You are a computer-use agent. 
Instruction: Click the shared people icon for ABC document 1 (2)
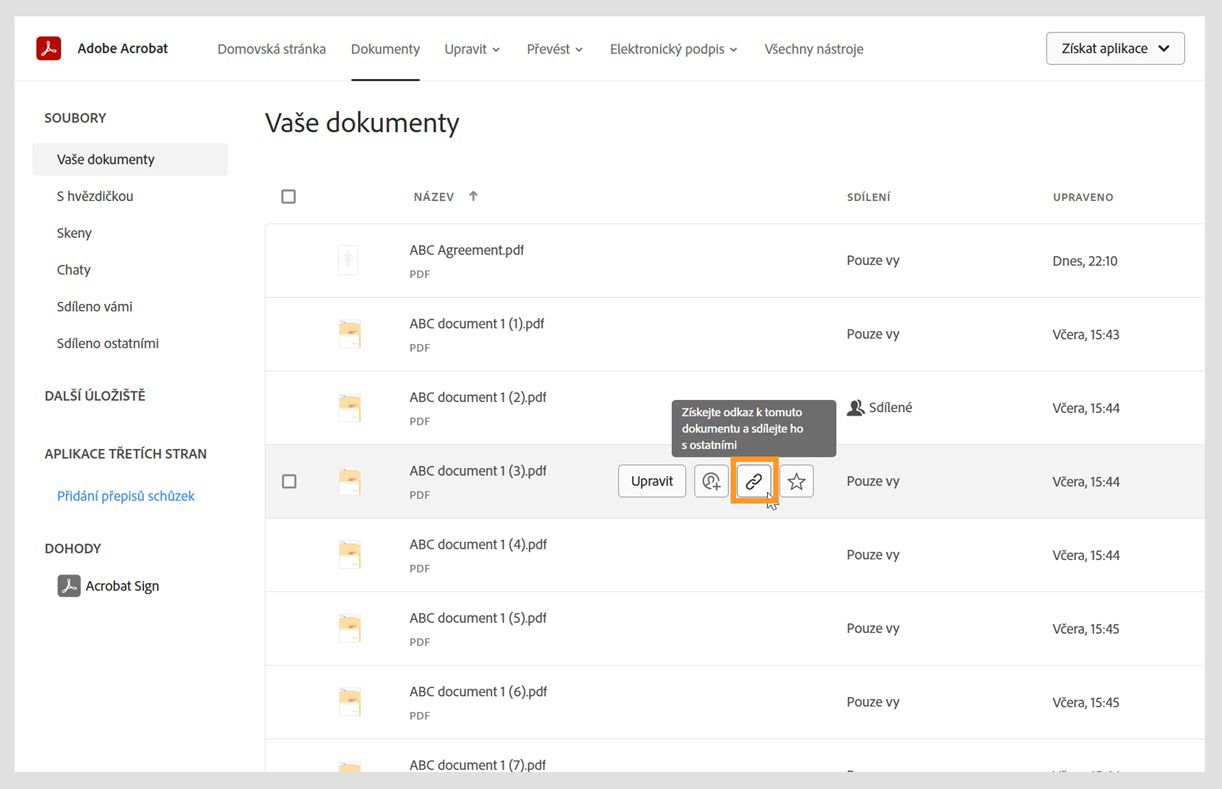click(855, 408)
